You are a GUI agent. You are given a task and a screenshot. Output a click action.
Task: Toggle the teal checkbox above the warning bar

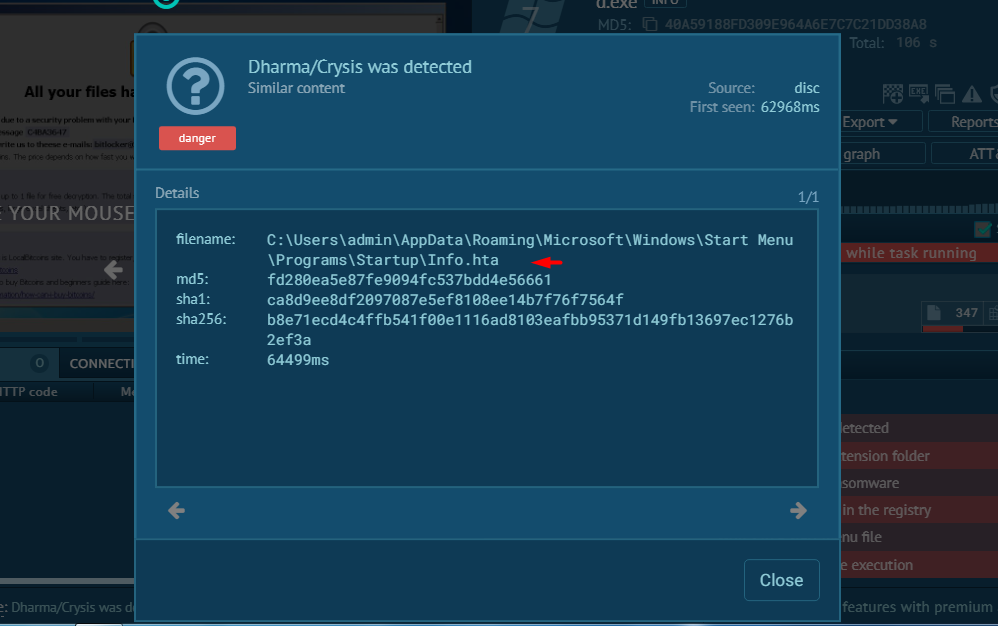click(x=983, y=229)
